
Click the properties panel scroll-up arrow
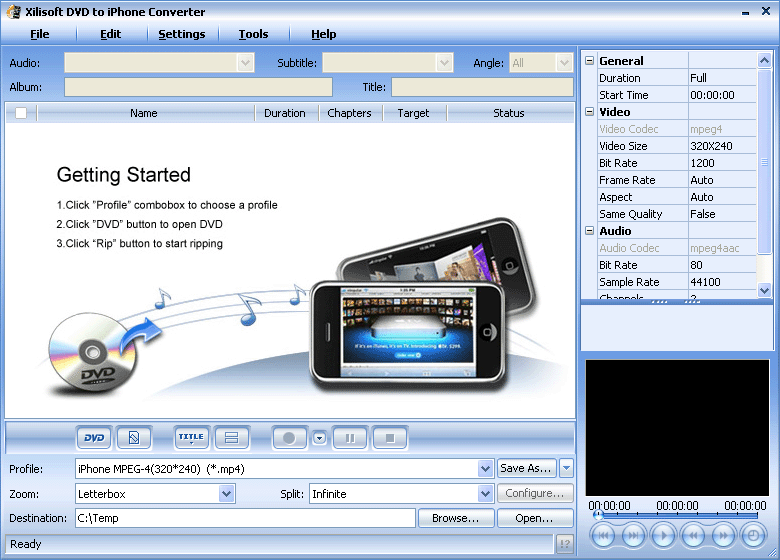pos(764,60)
